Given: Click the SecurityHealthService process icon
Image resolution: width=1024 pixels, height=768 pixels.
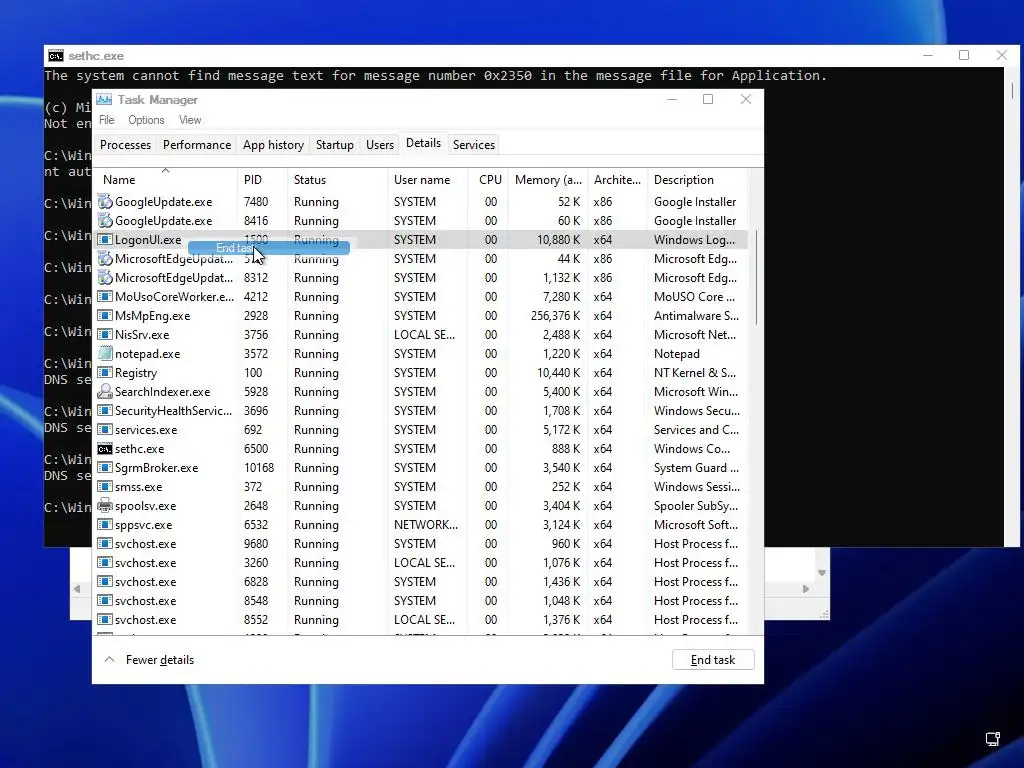Looking at the screenshot, I should pyautogui.click(x=104, y=410).
